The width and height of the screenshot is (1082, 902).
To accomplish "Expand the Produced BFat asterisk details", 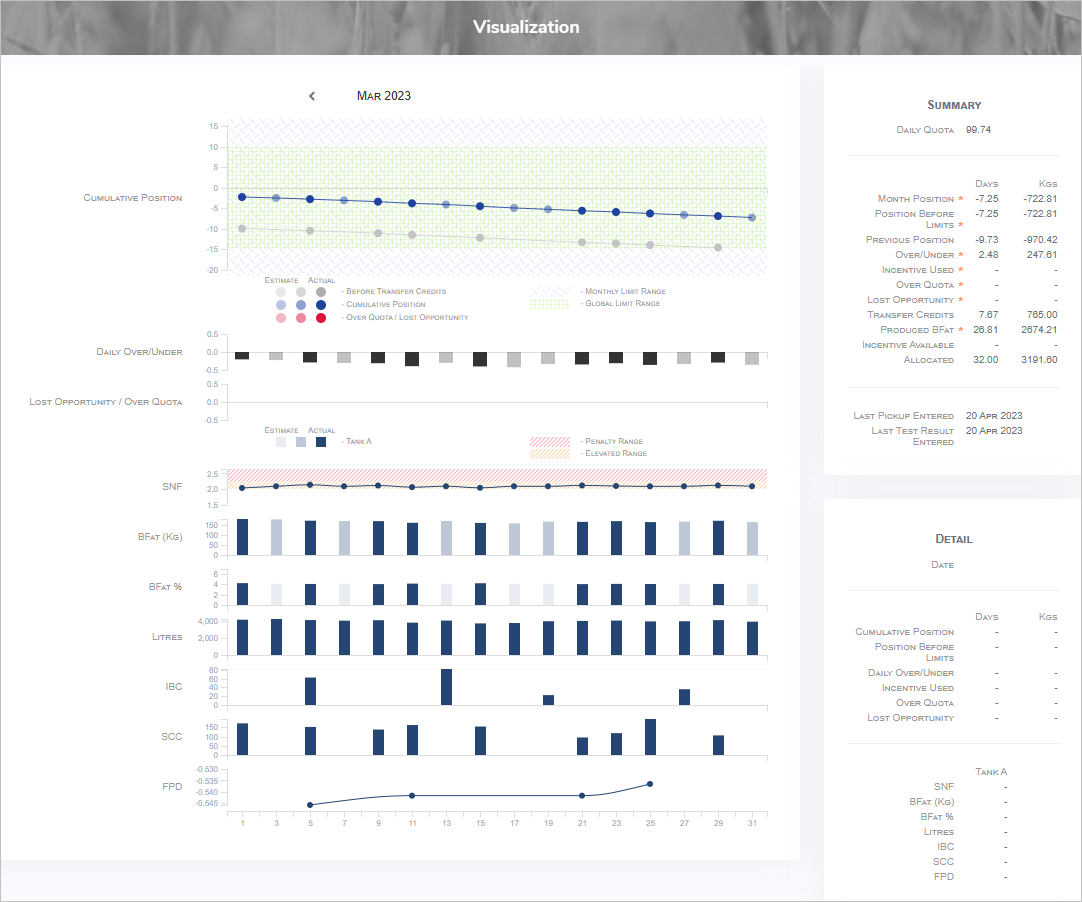I will tap(960, 329).
